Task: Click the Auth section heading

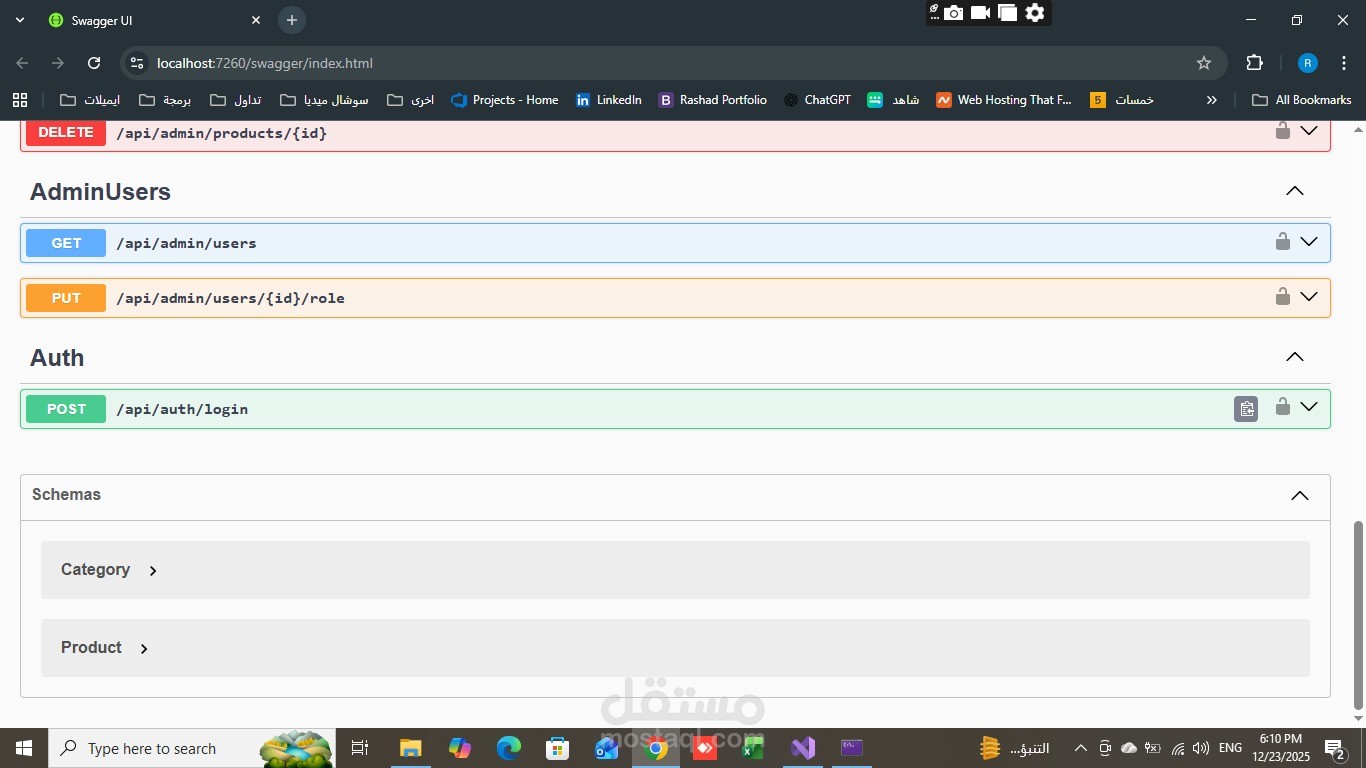Action: [57, 358]
